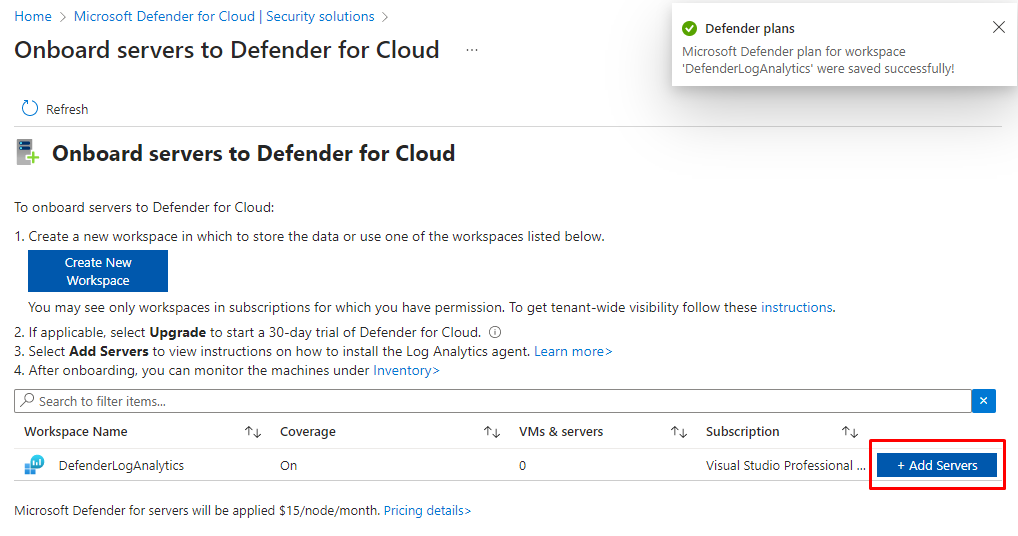Dismiss the Defender plans notification
This screenshot has width=1018, height=536.
[x=998, y=28]
